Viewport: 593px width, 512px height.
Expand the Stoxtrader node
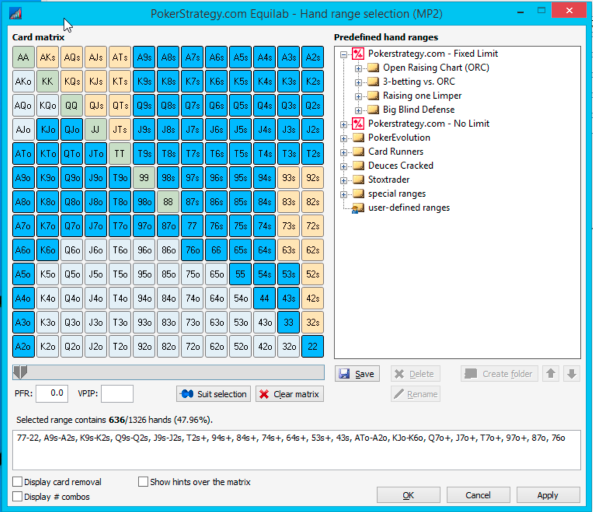point(343,180)
